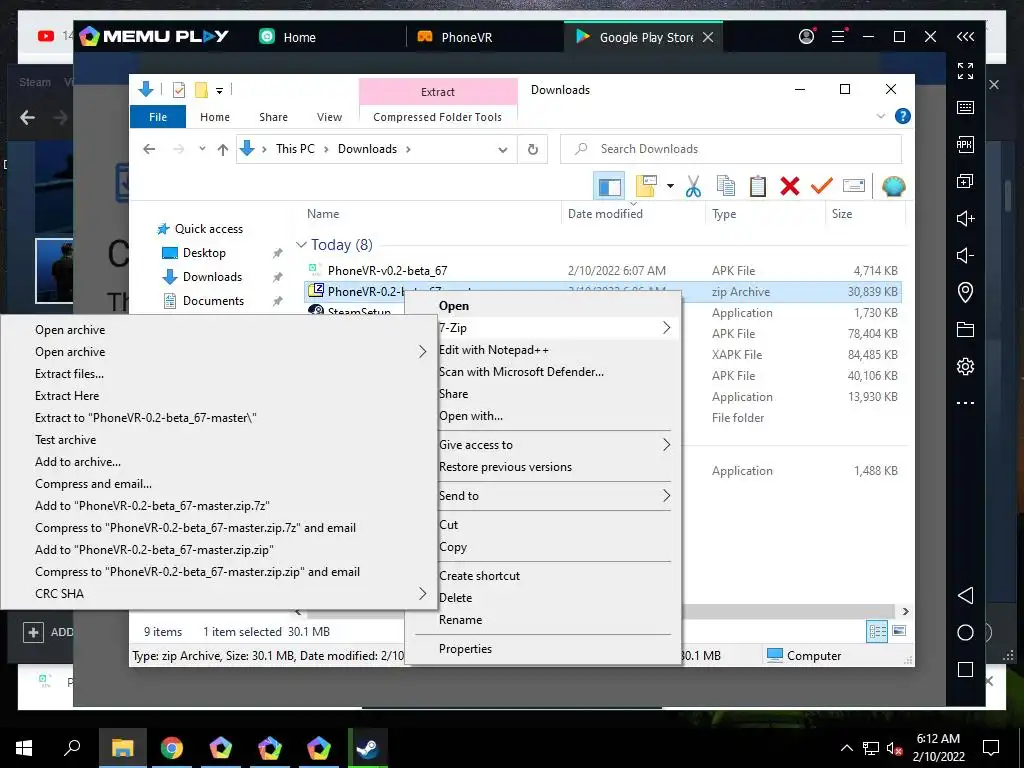Screen dimensions: 1024x768
Task: Select Extract Here from 7-Zip menu
Action: pyautogui.click(x=67, y=396)
